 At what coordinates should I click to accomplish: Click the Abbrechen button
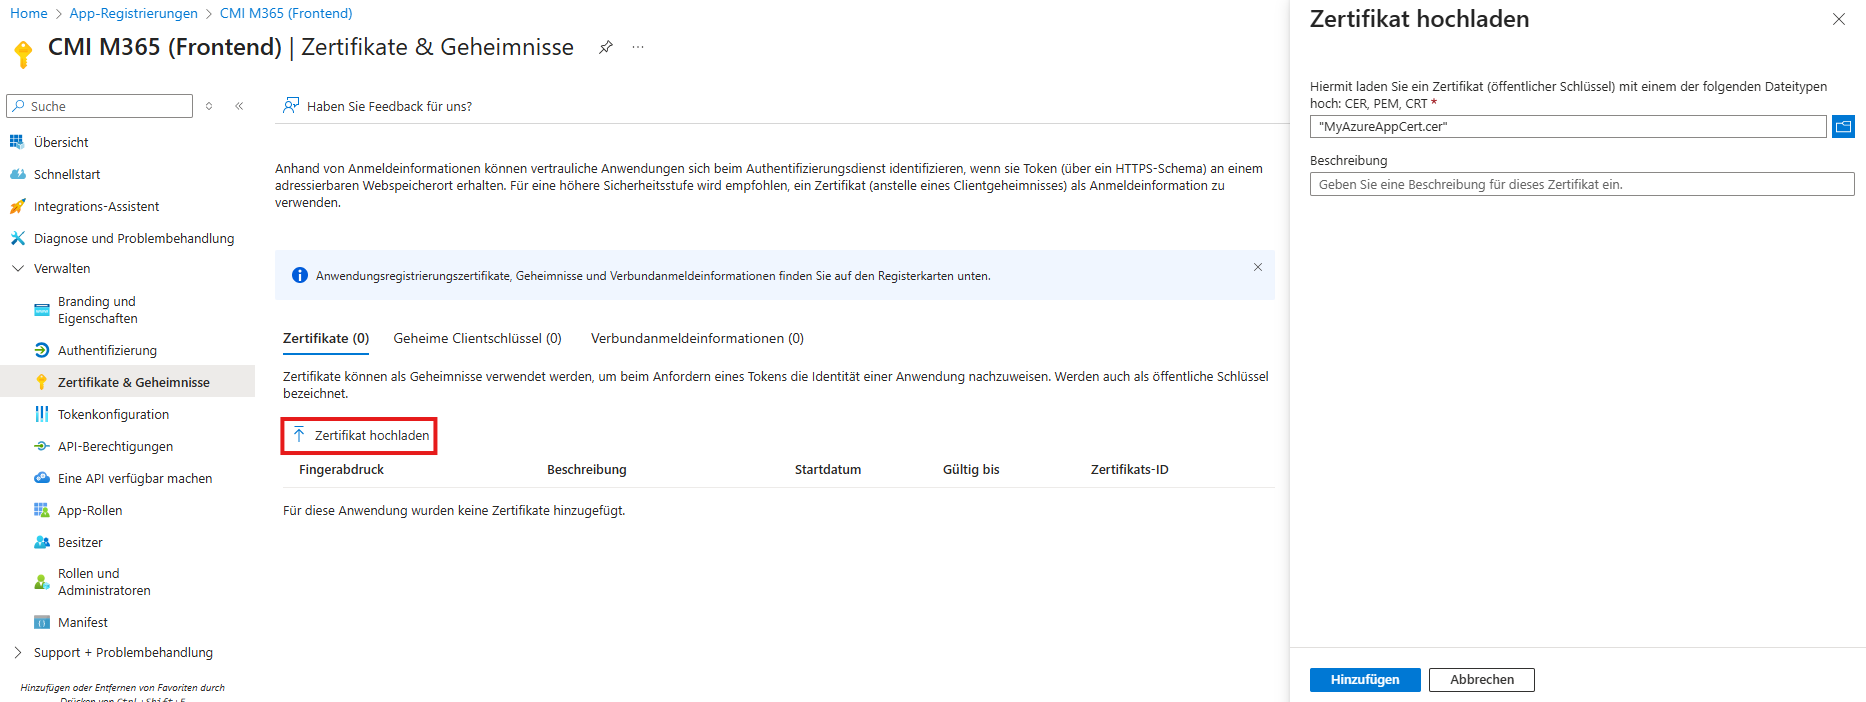point(1481,679)
